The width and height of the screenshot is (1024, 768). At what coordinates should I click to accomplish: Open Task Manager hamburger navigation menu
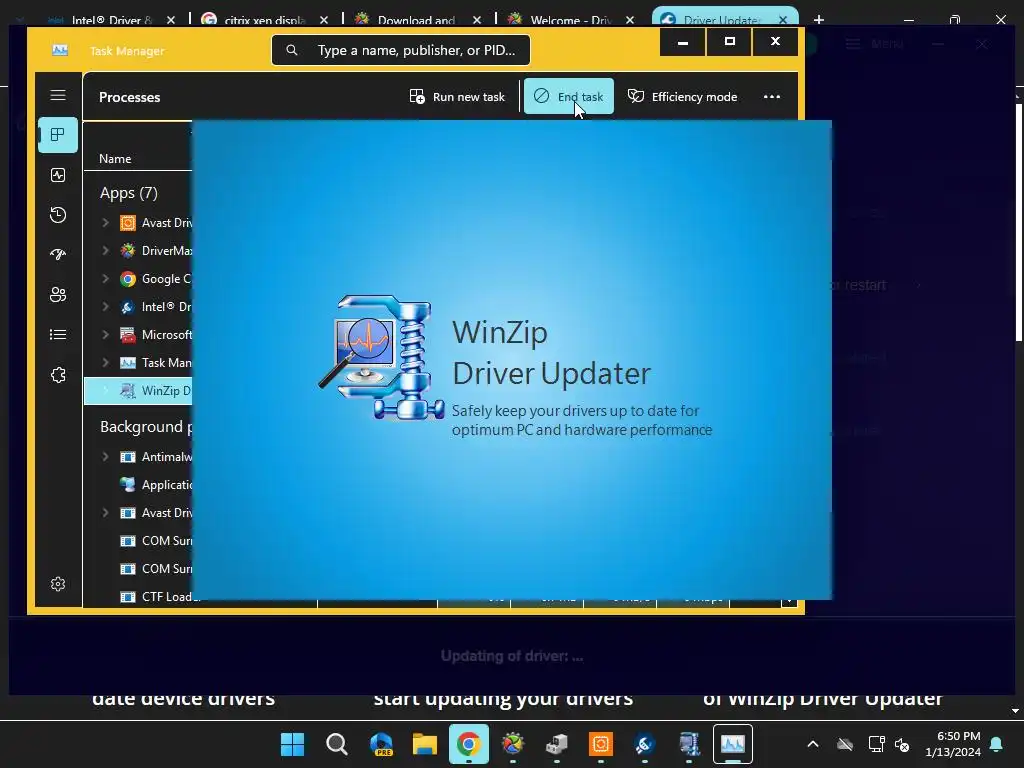58,95
